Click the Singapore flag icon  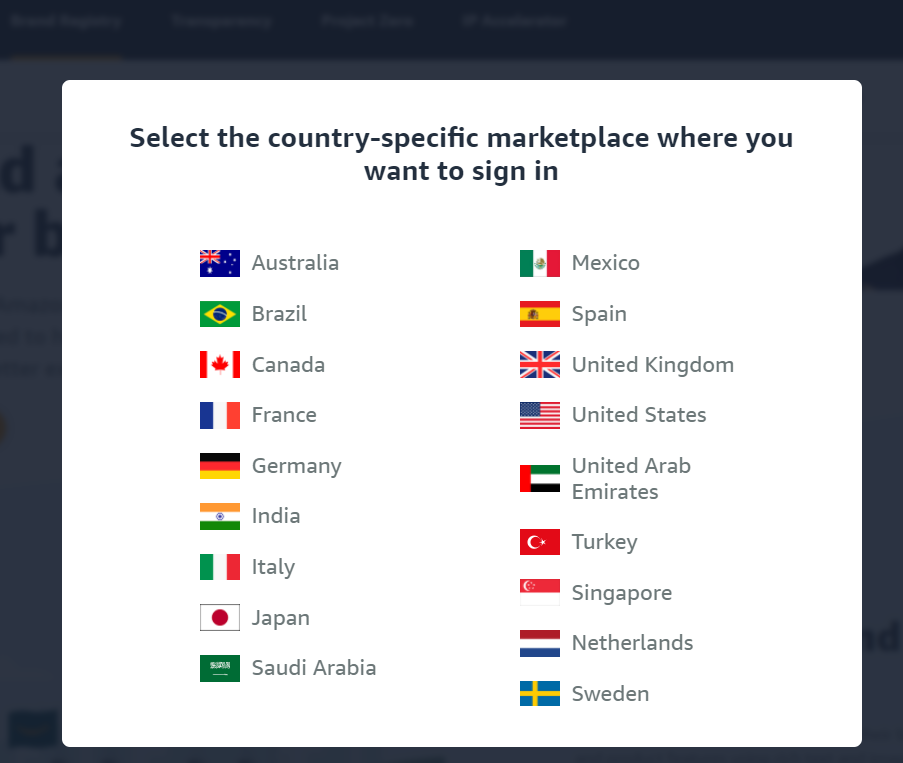[x=540, y=593]
